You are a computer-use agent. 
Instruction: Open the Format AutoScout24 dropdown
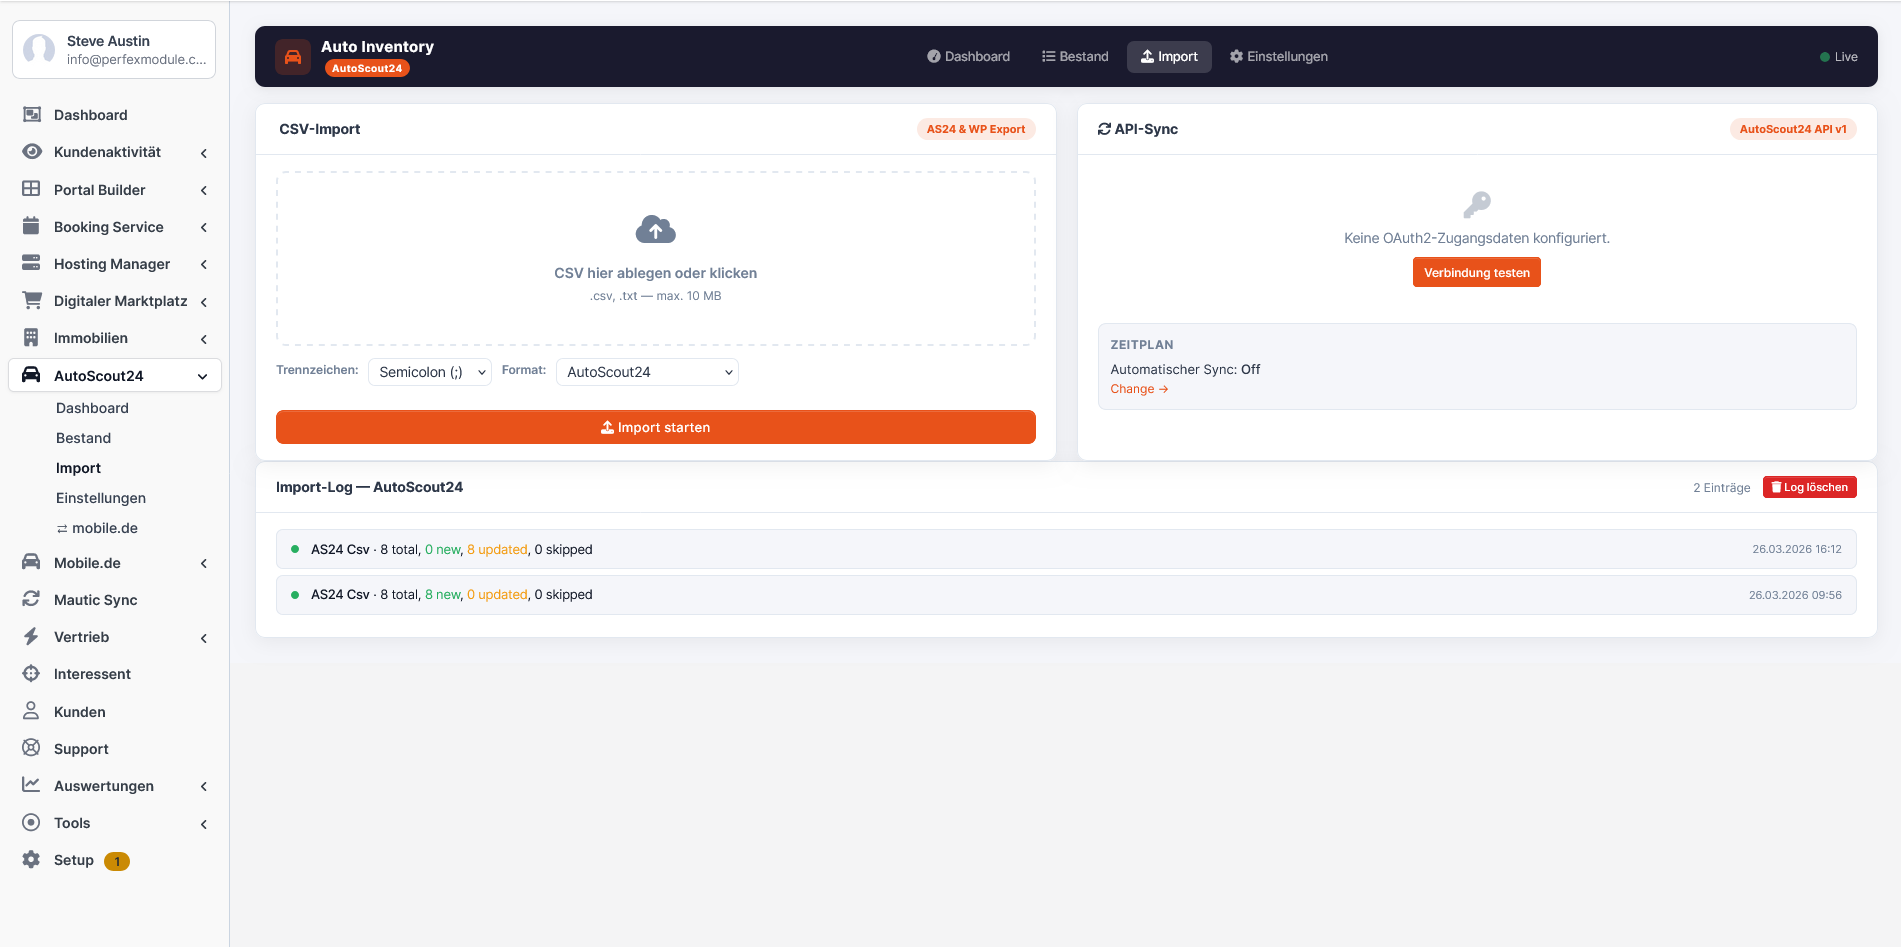(x=647, y=372)
